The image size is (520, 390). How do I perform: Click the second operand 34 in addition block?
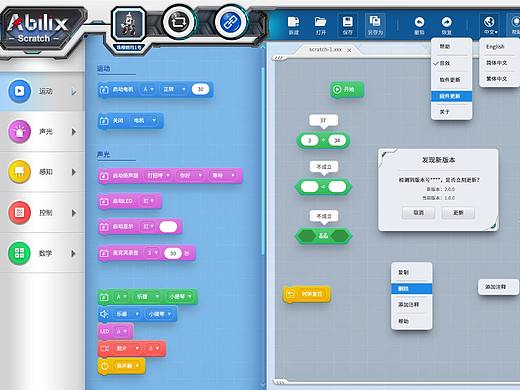point(337,141)
